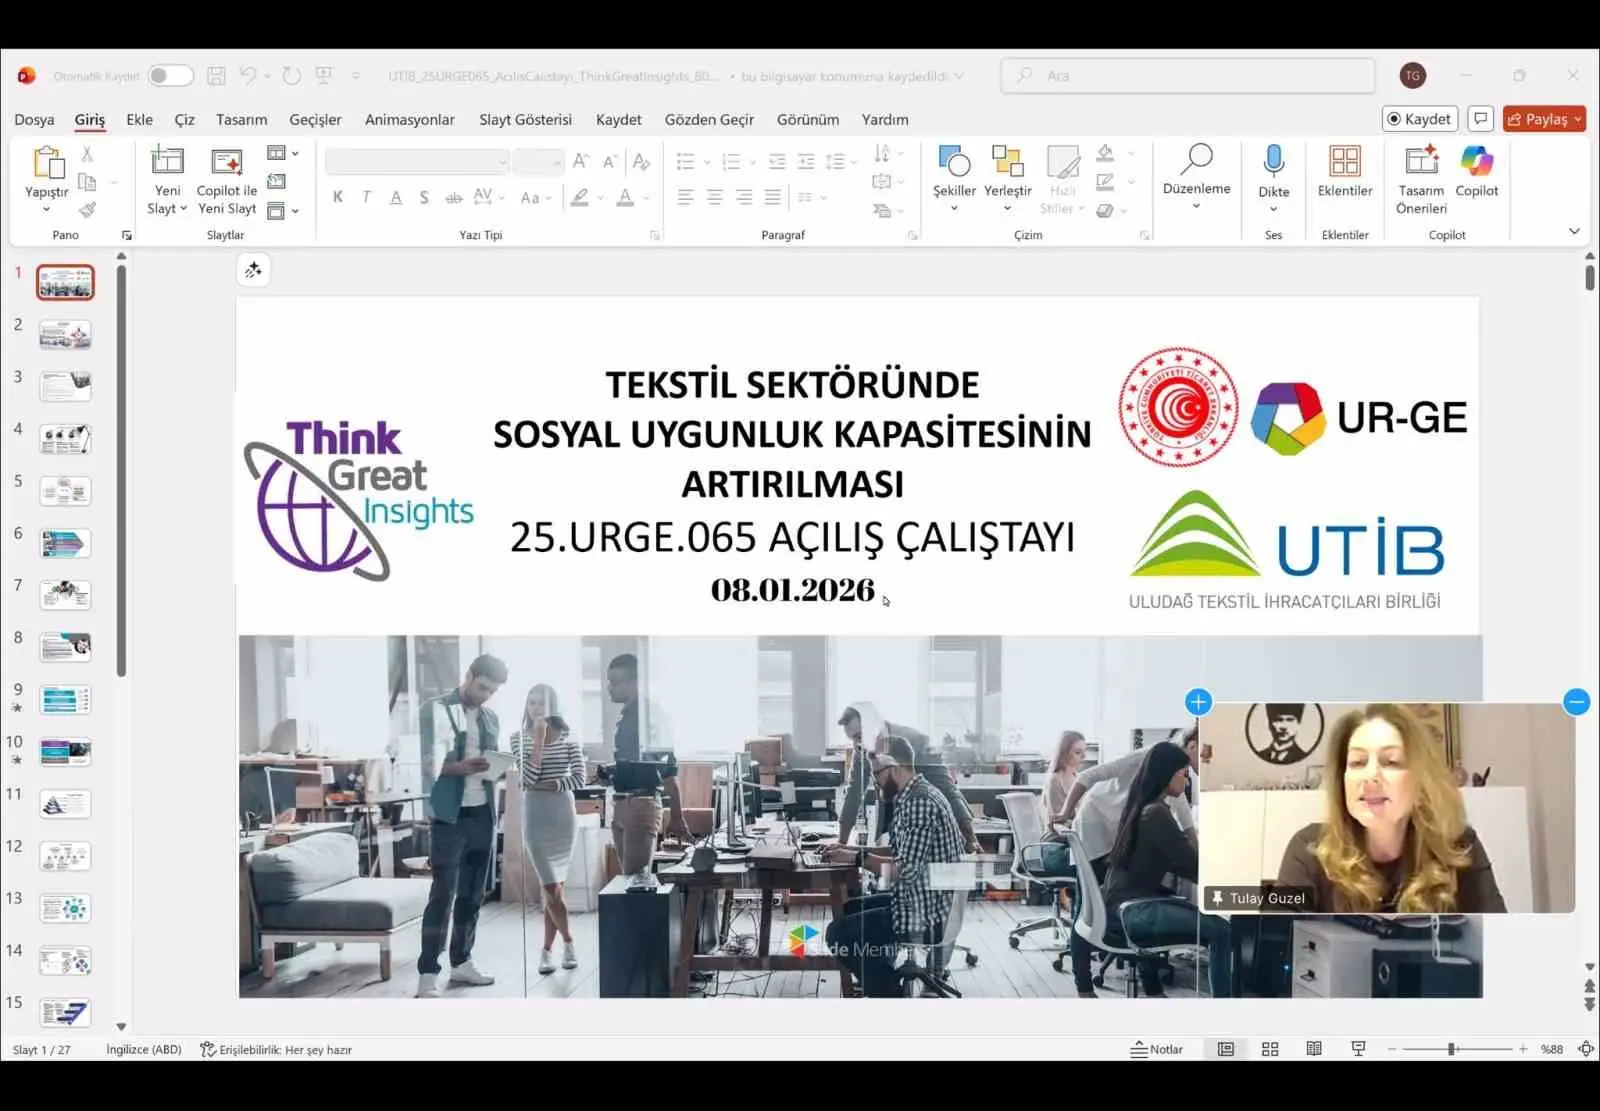
Task: Expand the Yapıştır paste options
Action: pos(46,207)
